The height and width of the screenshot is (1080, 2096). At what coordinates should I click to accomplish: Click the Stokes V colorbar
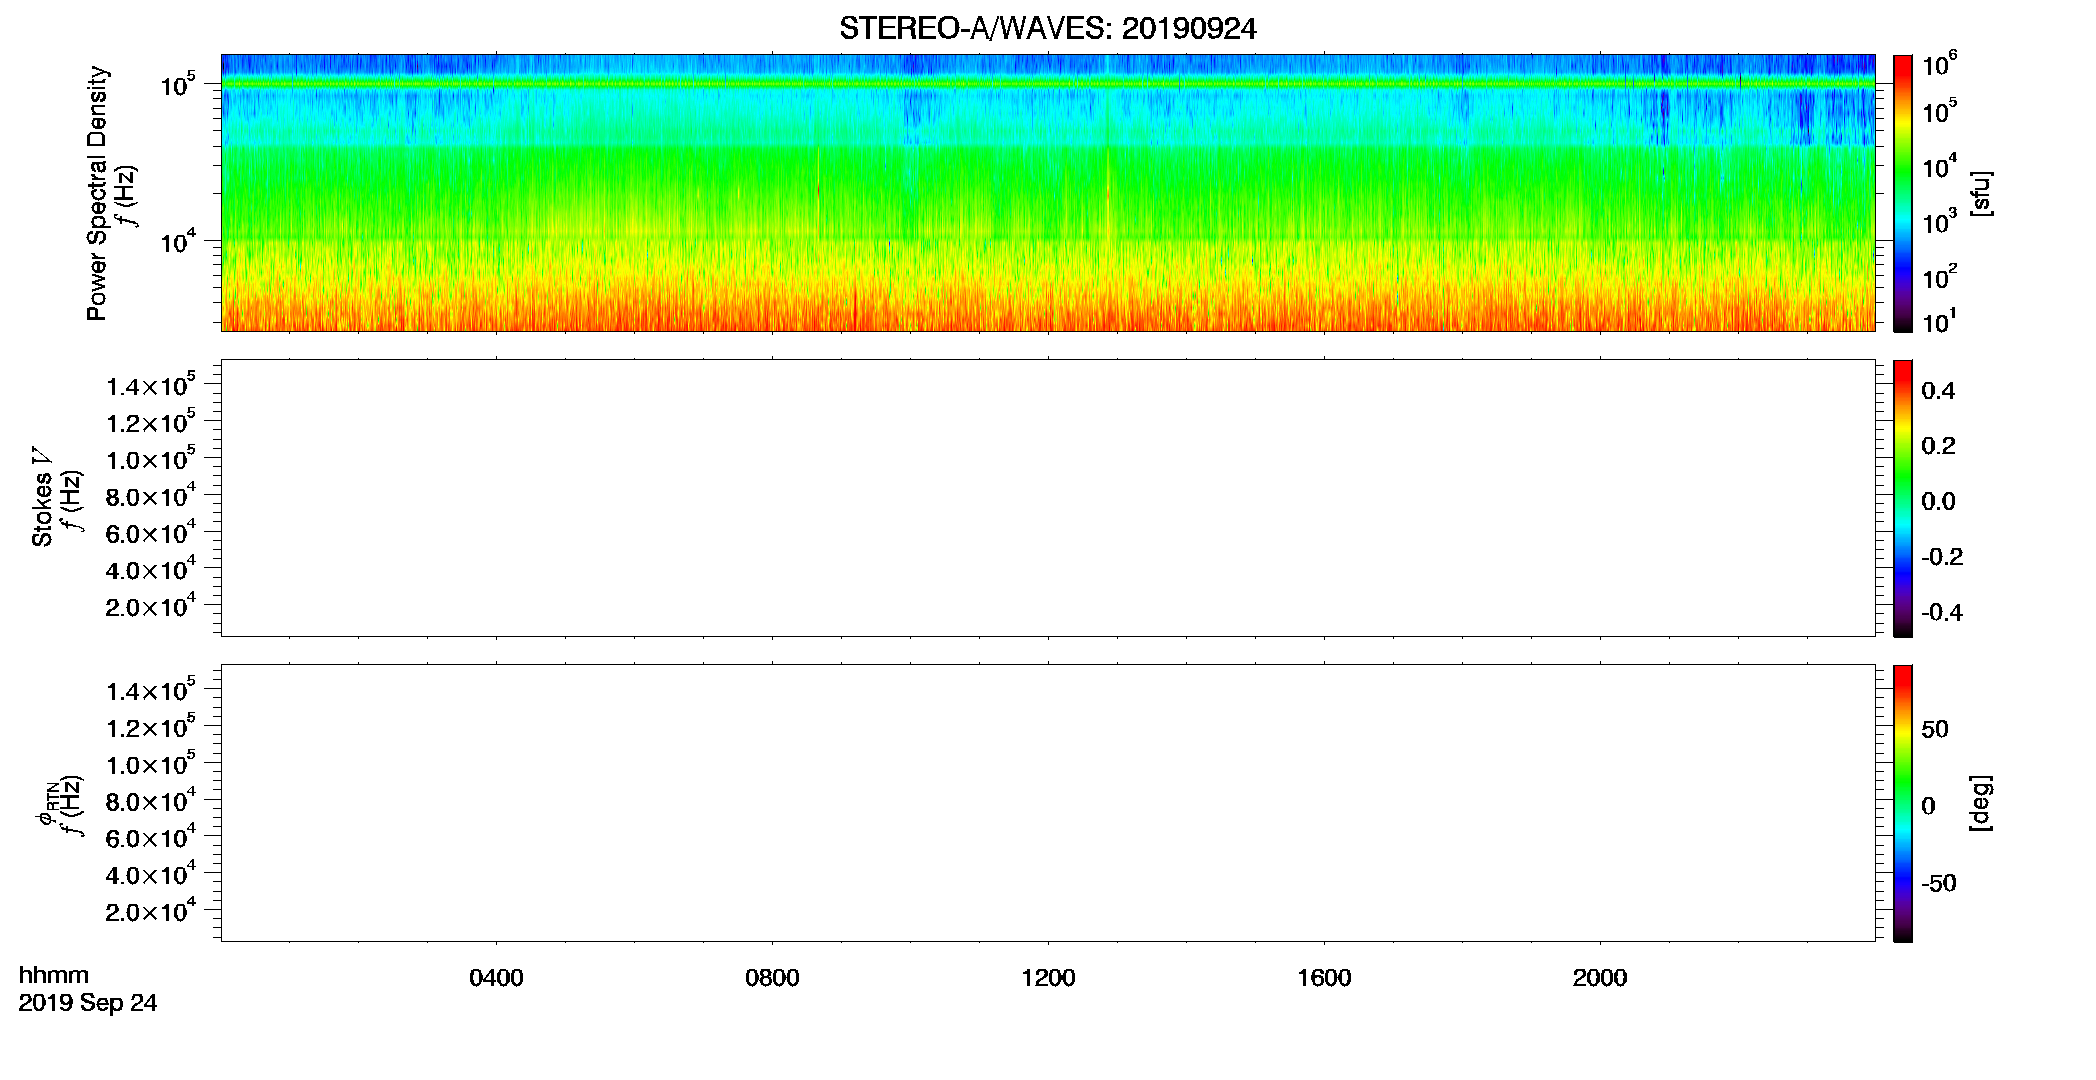(x=1902, y=498)
